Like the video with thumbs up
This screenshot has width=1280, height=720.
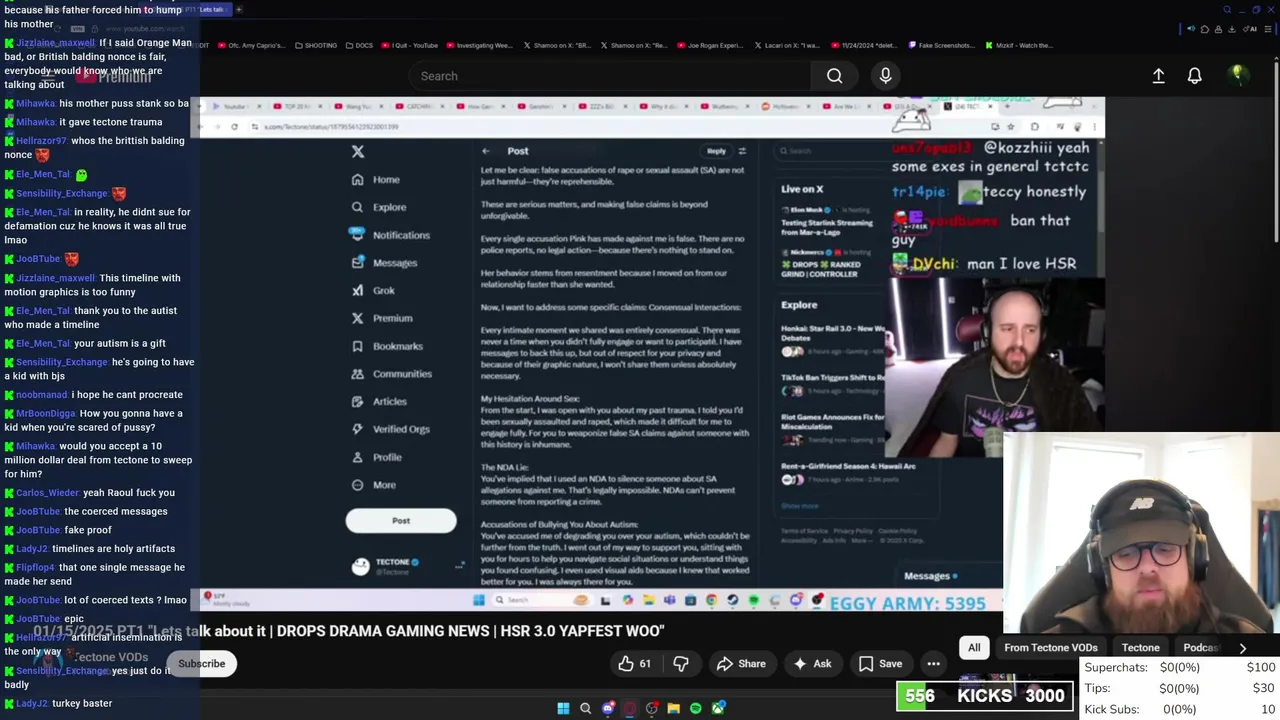(x=634, y=664)
